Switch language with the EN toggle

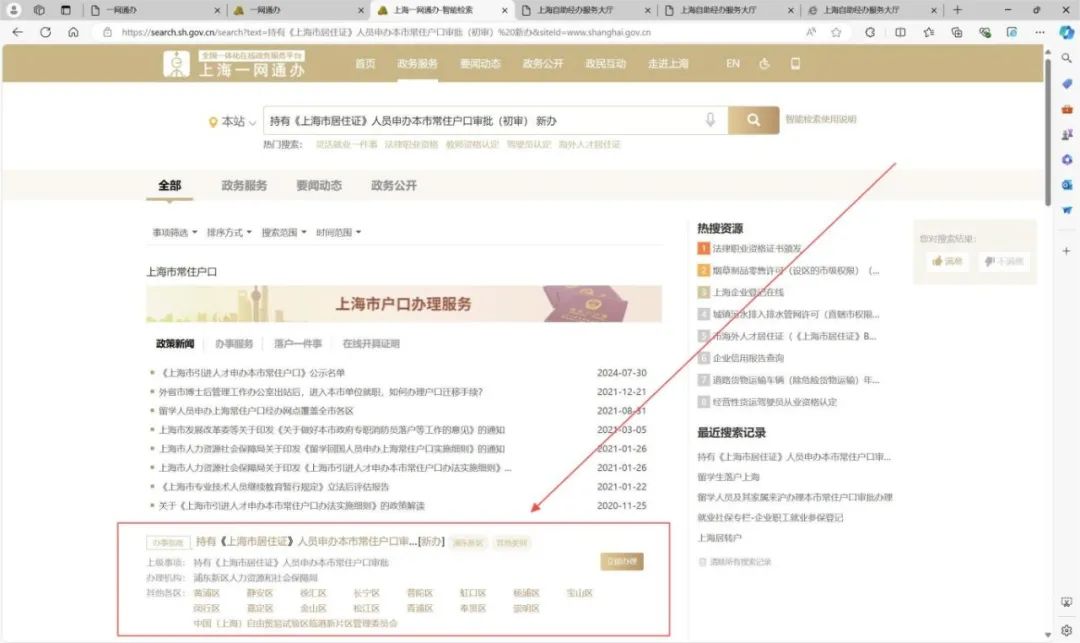pos(733,64)
